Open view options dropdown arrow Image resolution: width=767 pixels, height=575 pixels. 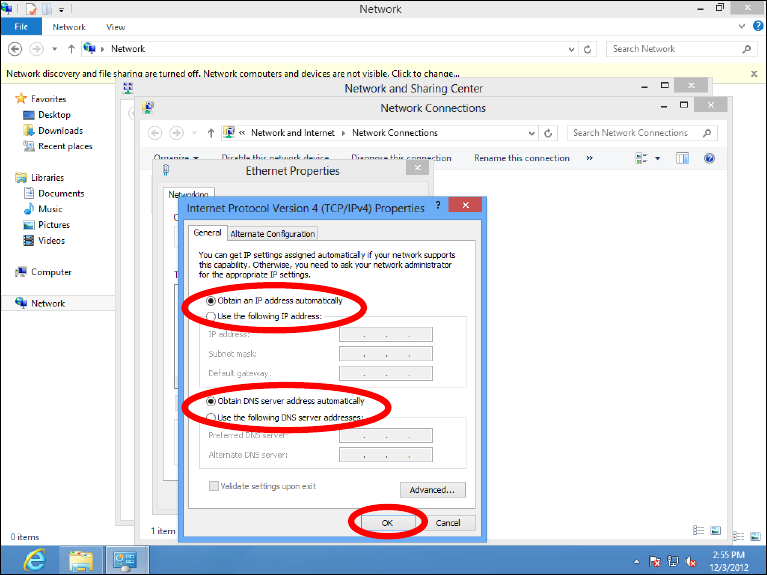click(x=657, y=159)
